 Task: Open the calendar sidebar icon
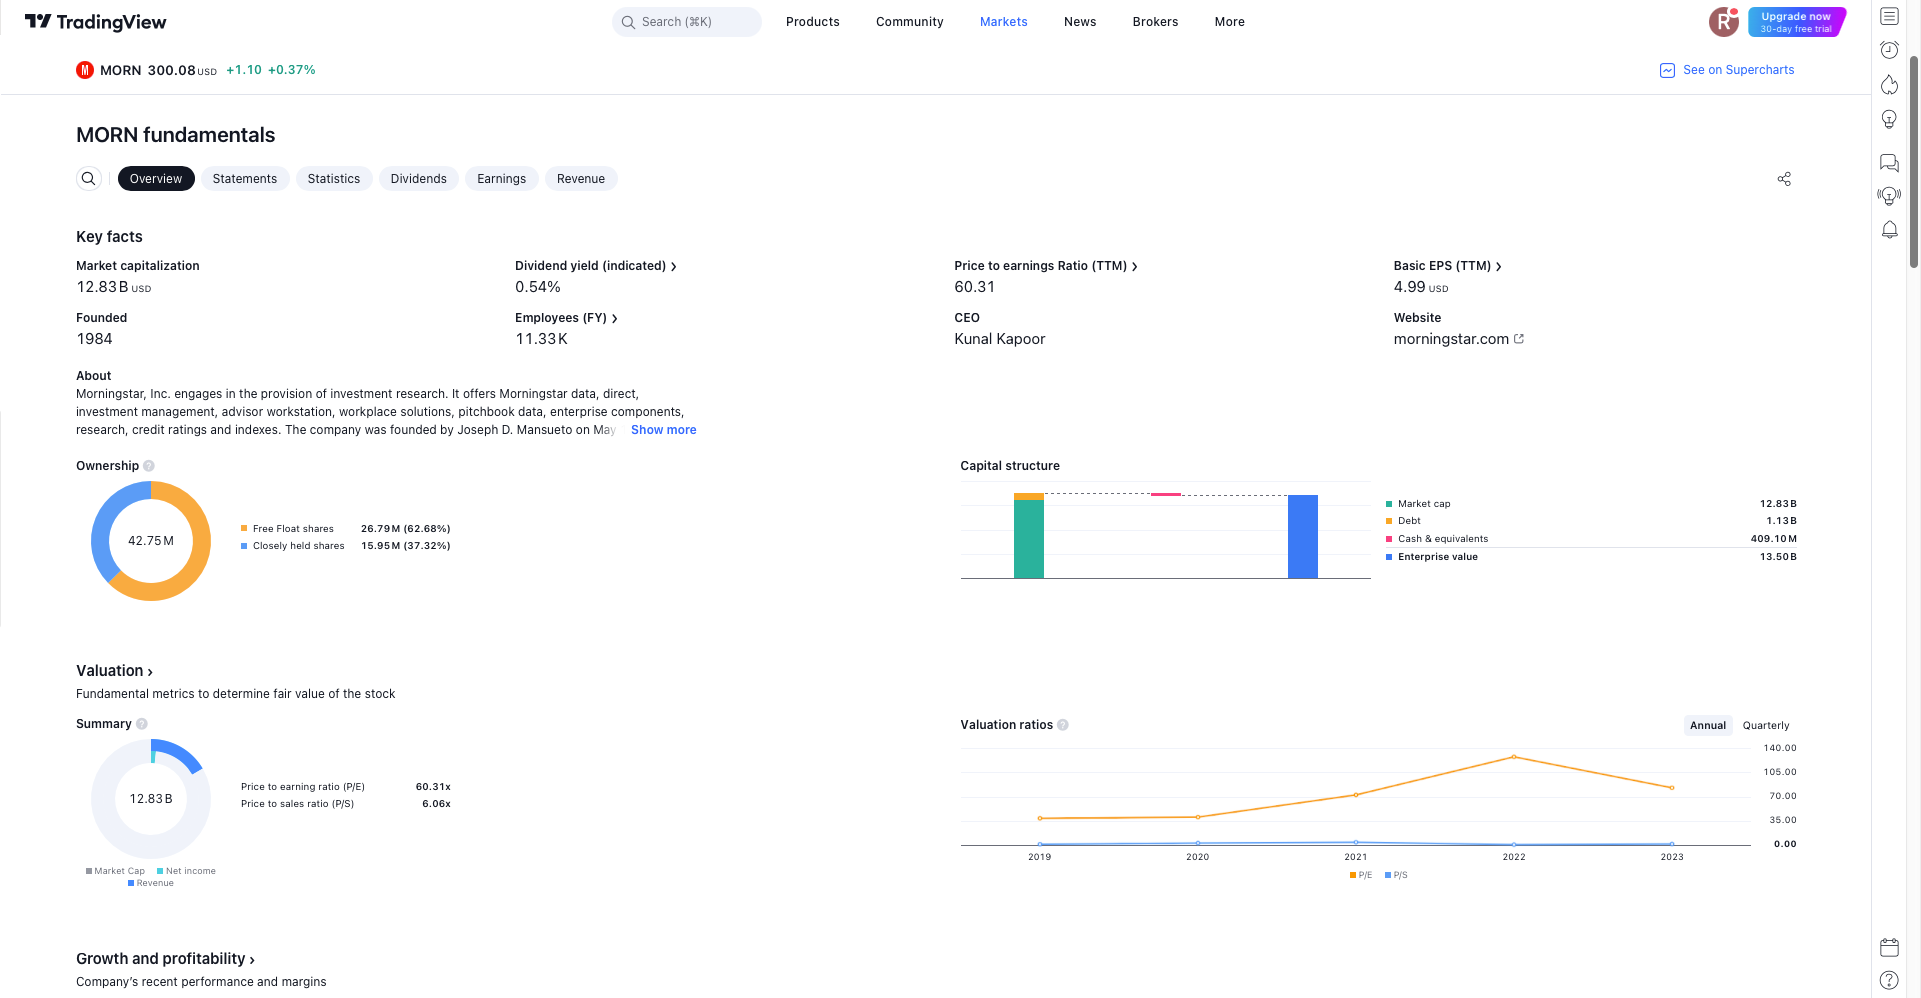[x=1889, y=947]
